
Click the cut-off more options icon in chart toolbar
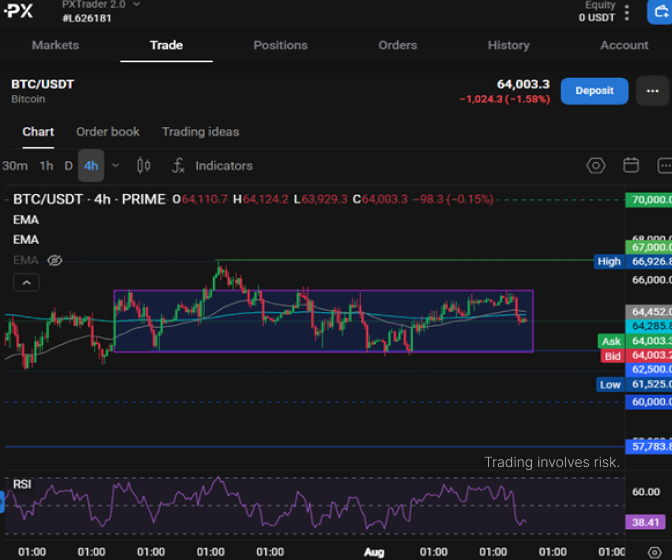(665, 165)
